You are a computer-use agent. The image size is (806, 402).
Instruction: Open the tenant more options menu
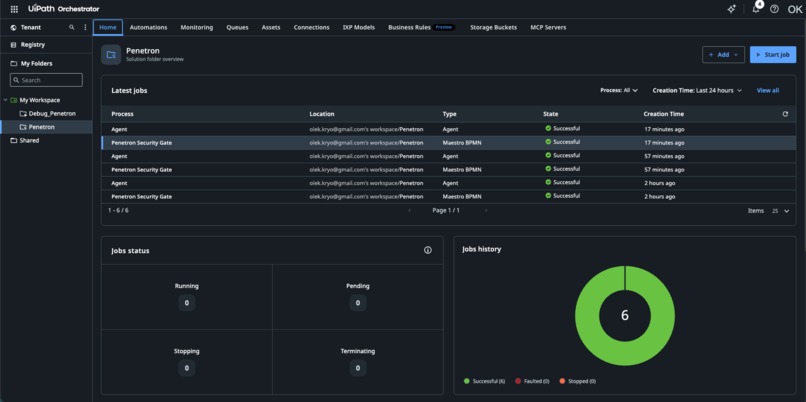point(85,27)
